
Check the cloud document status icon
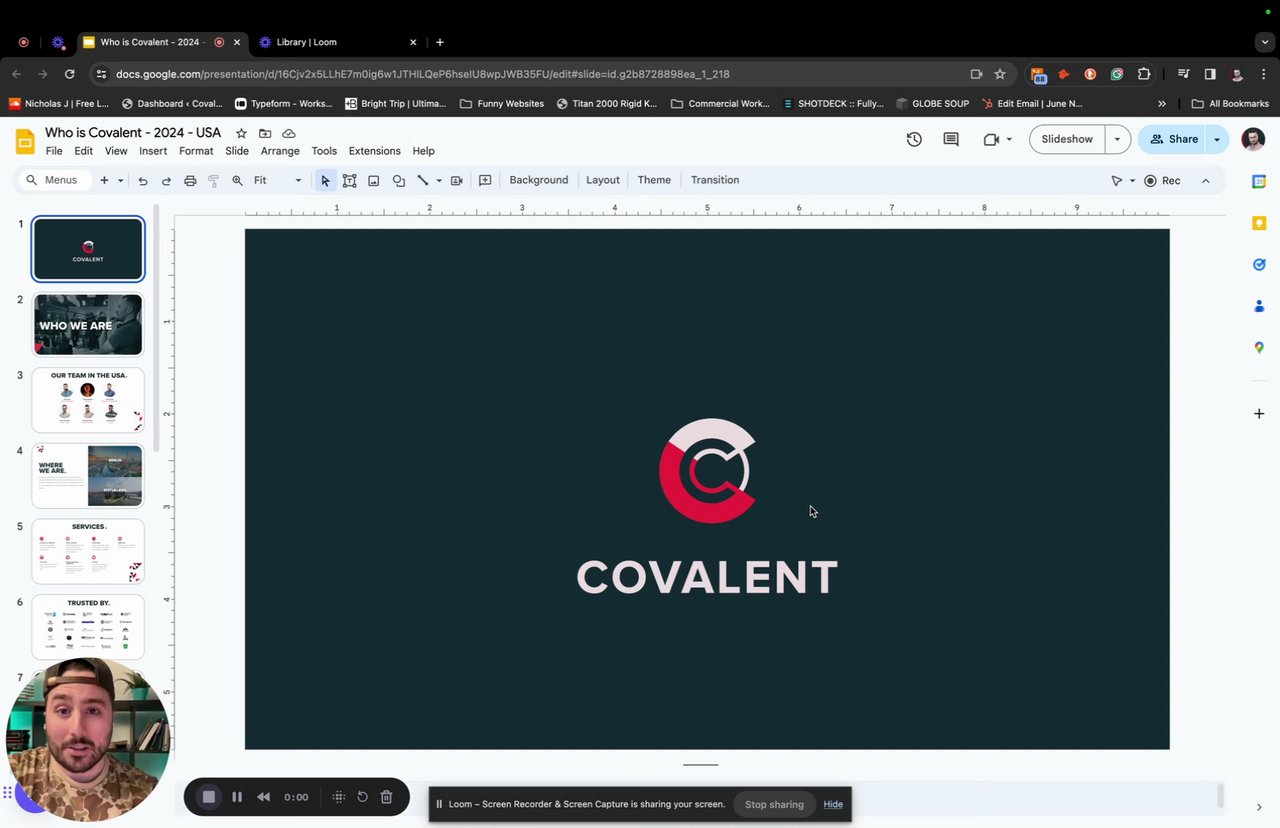click(x=289, y=133)
